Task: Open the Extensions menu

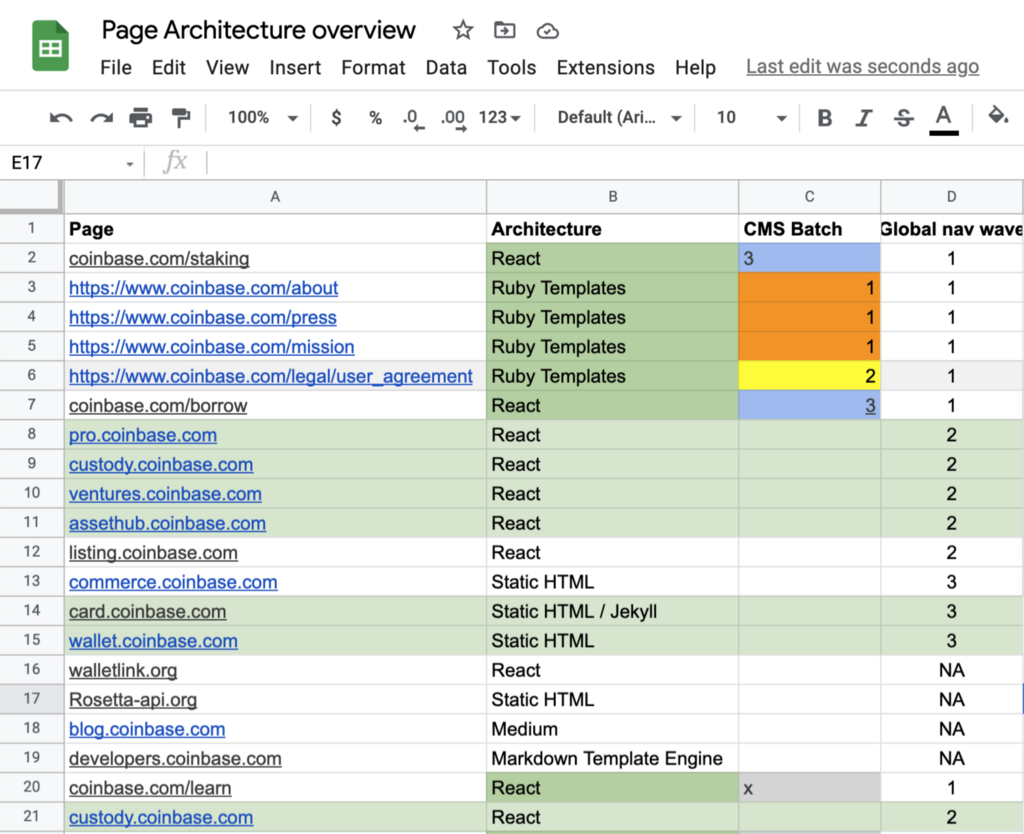Action: pos(605,68)
